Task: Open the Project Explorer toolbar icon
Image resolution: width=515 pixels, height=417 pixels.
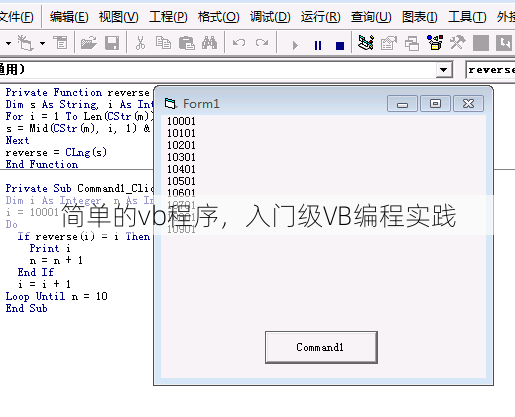Action: [x=366, y=43]
